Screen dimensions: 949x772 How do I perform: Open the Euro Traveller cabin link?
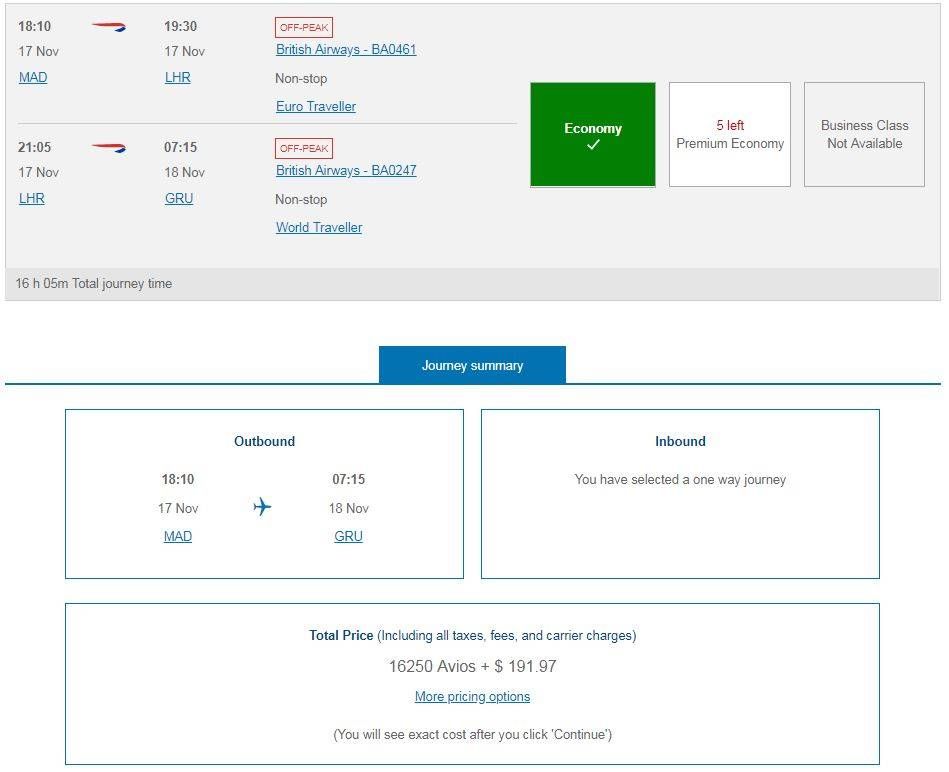316,106
